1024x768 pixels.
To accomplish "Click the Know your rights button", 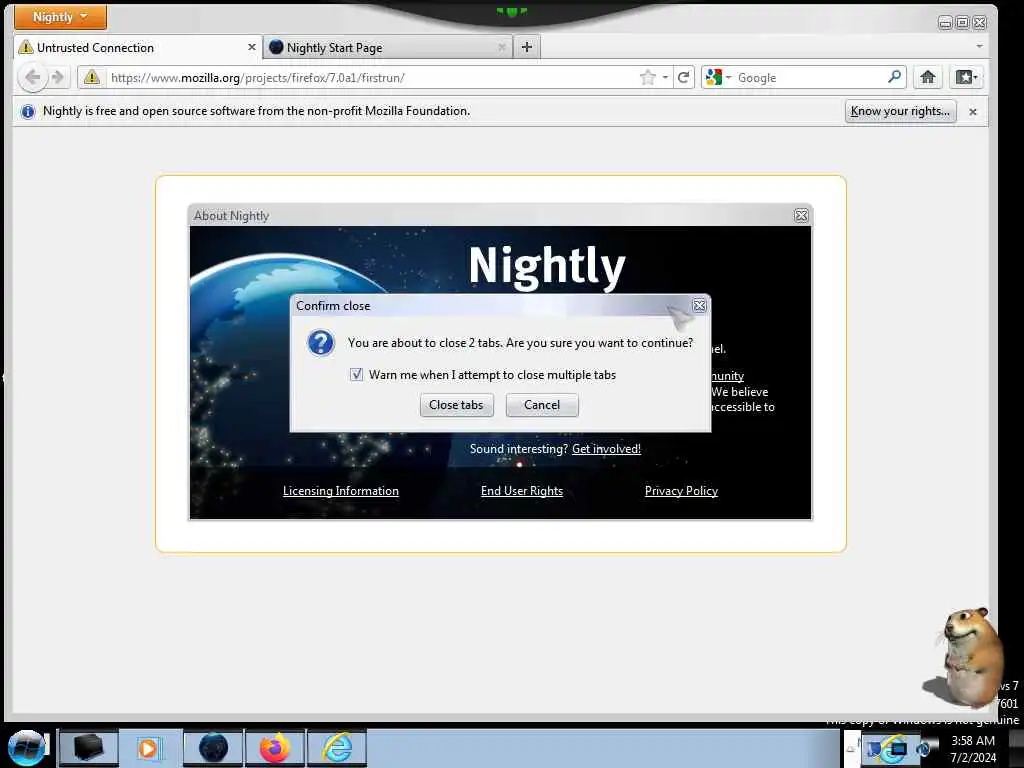I will 900,111.
